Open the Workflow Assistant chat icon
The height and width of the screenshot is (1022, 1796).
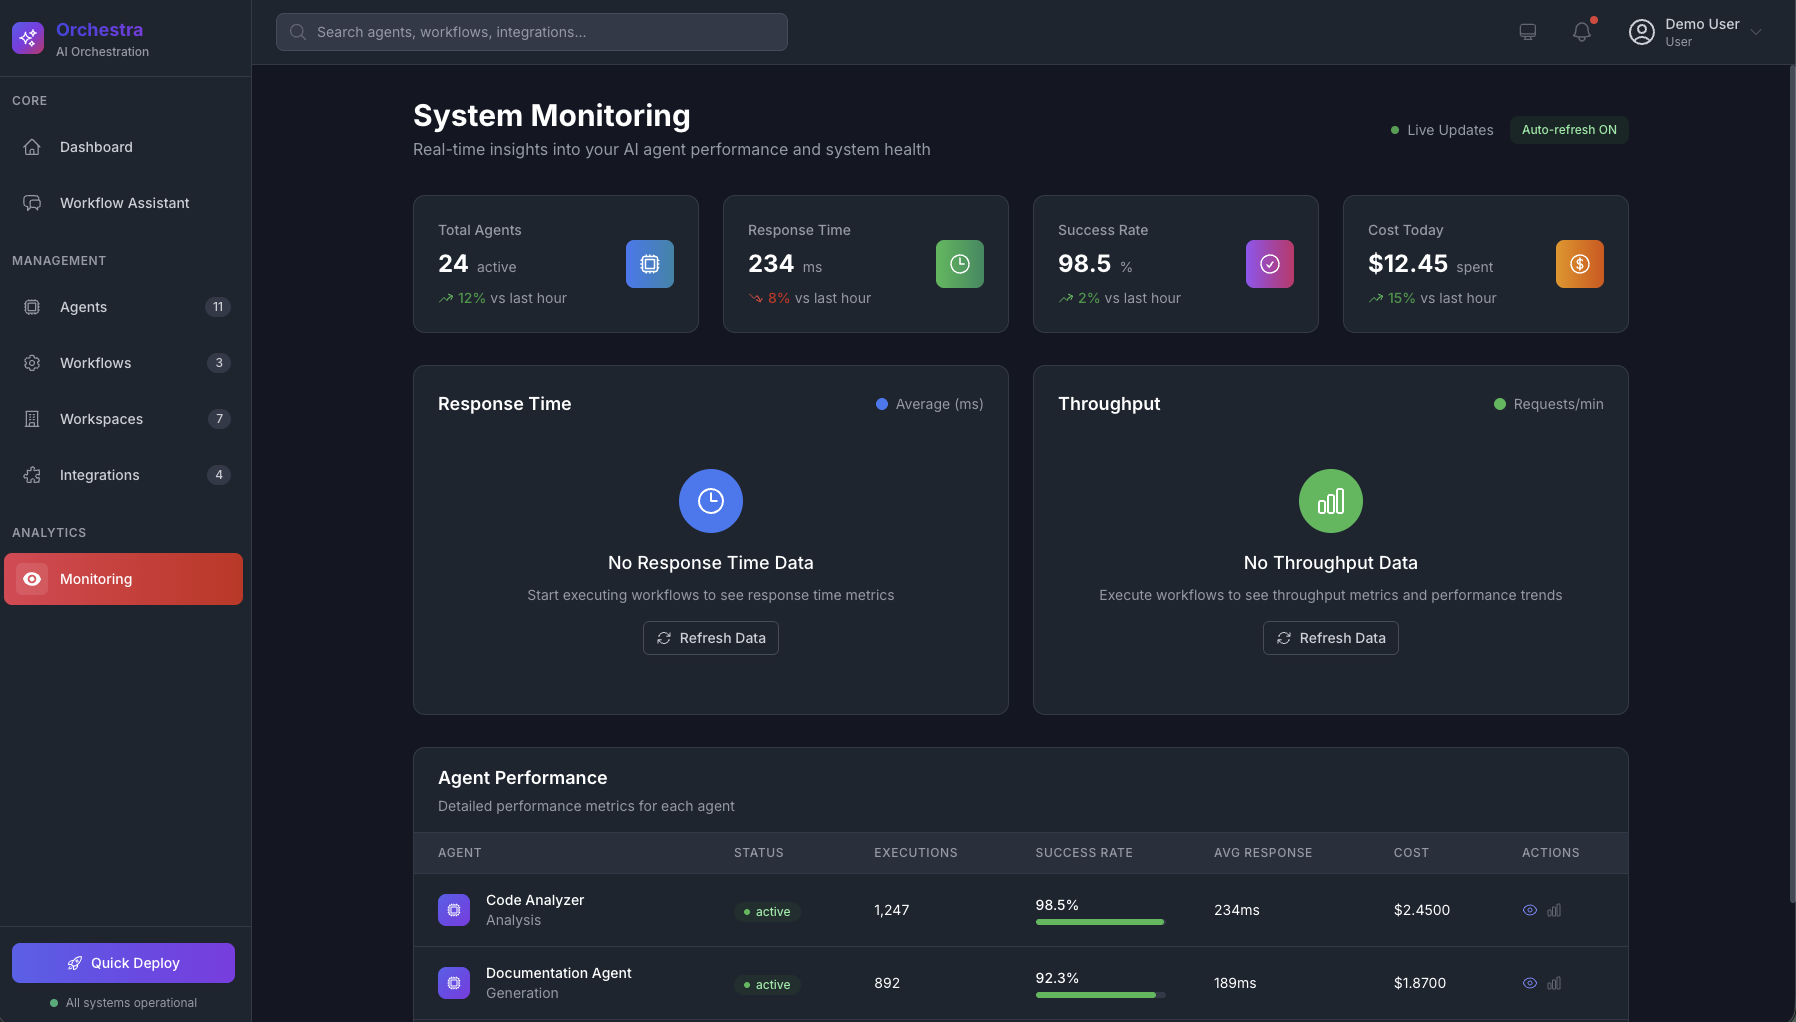coord(33,203)
